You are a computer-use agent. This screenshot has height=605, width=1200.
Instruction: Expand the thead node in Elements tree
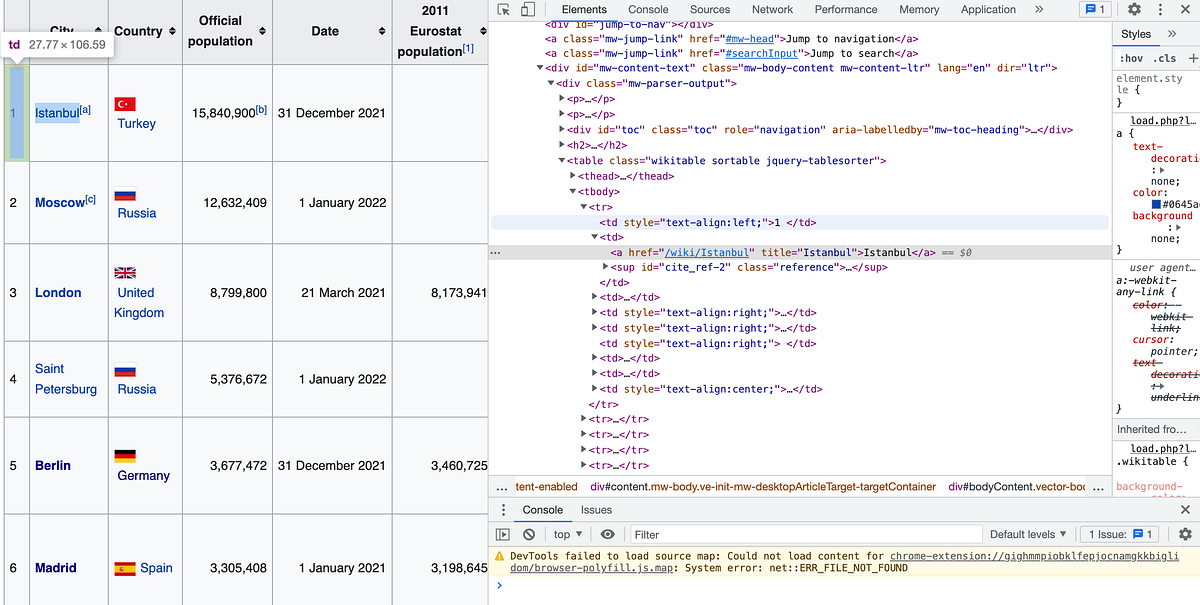click(573, 176)
